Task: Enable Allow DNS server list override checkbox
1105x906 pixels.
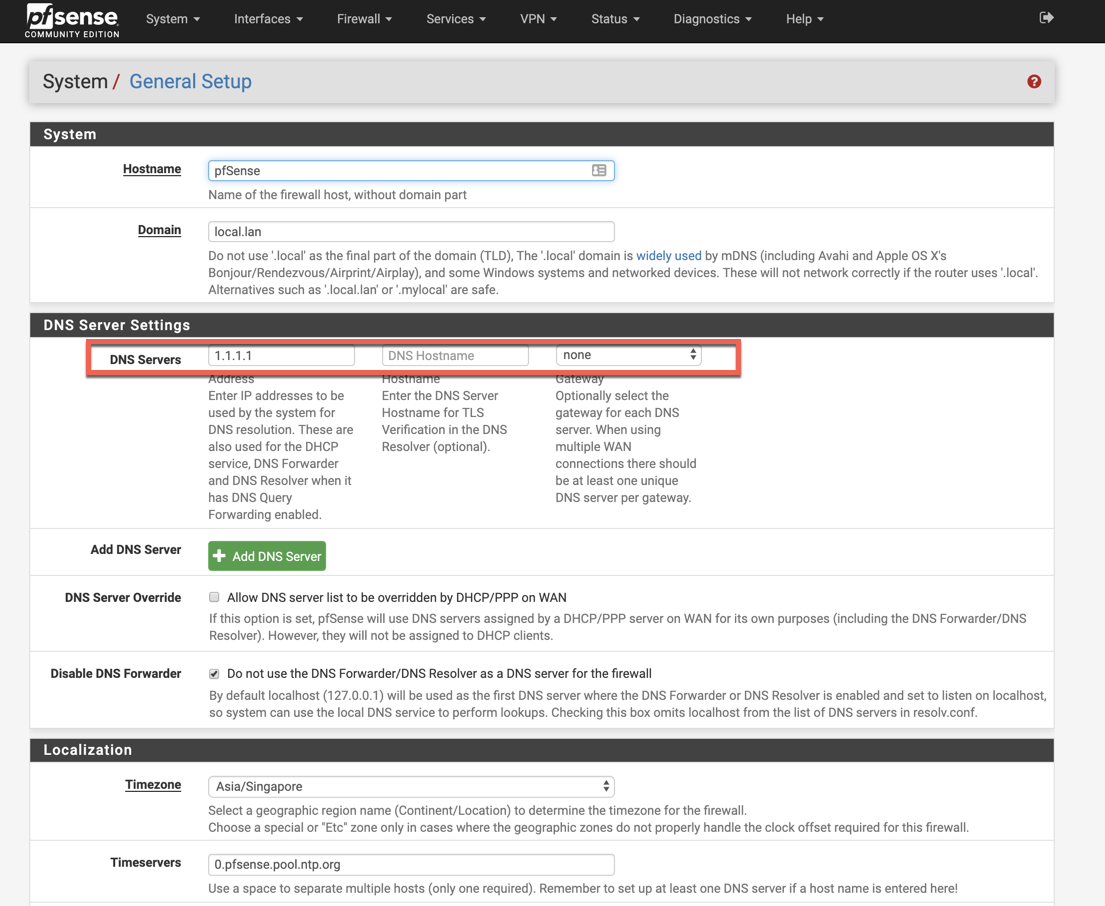Action: coord(214,597)
